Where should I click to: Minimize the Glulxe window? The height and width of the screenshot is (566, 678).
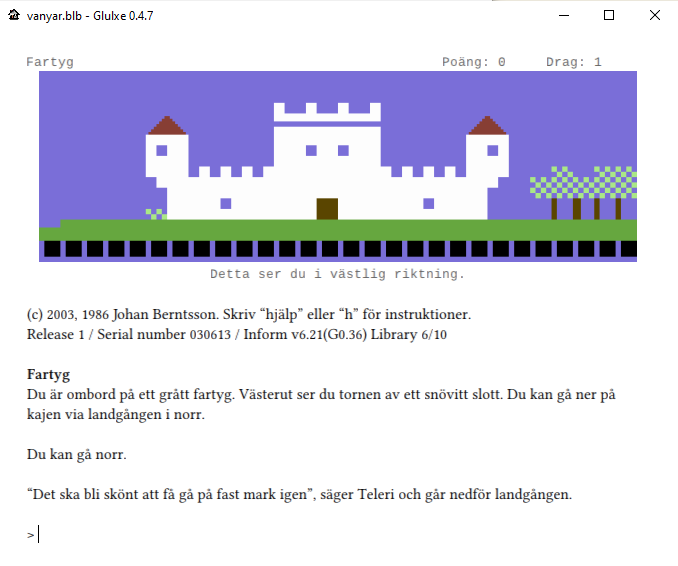(x=563, y=15)
